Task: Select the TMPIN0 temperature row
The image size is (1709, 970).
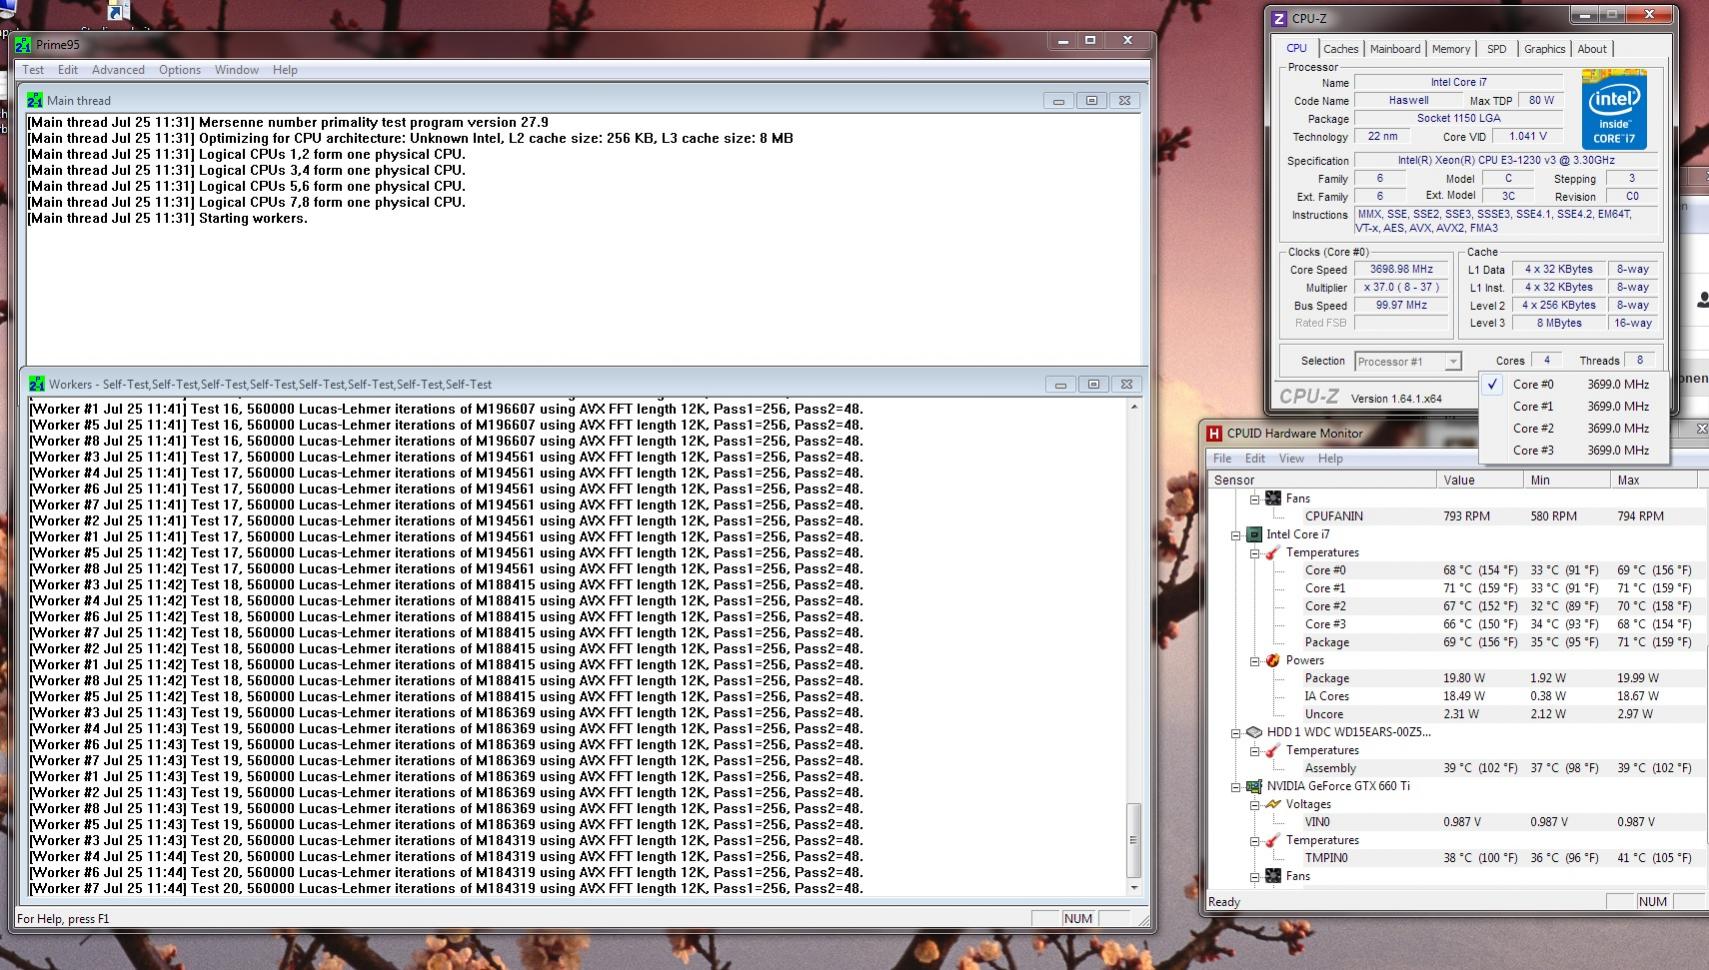Action: (x=1457, y=858)
